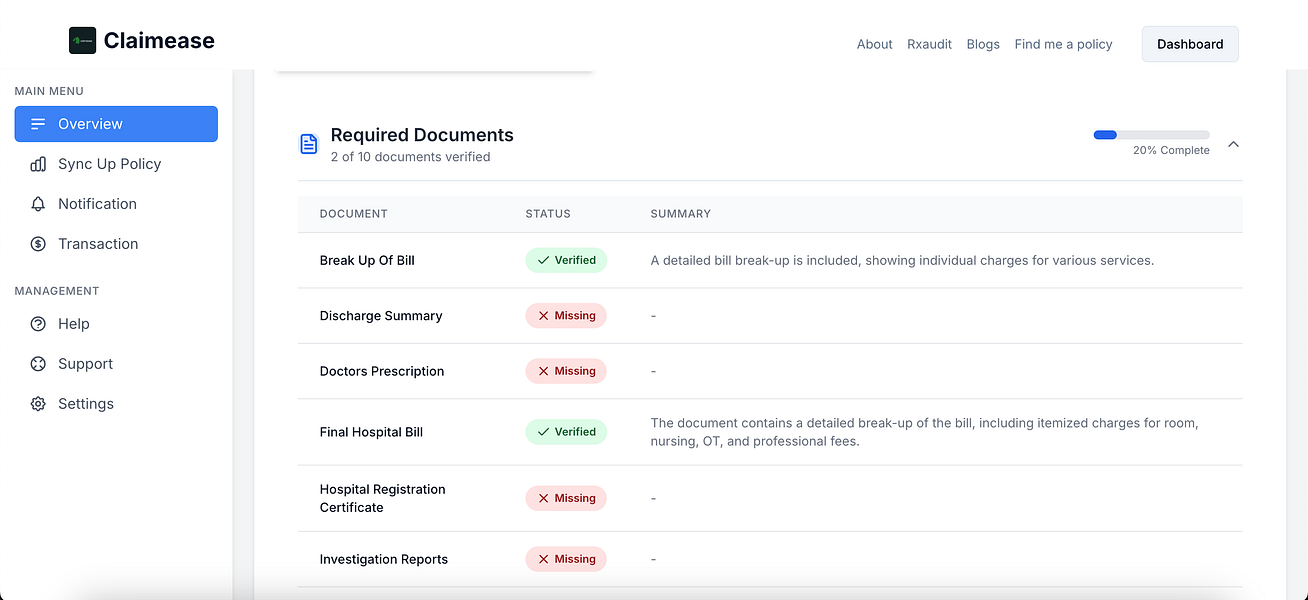Follow the Find me a policy link

pyautogui.click(x=1063, y=44)
